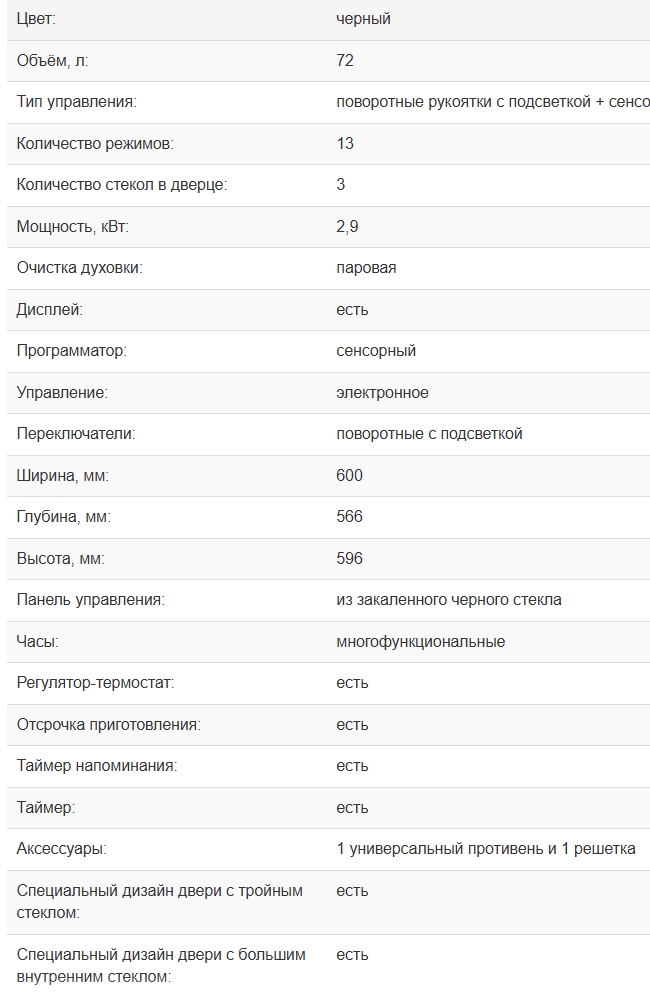This screenshot has width=650, height=1004.
Task: Click the modes count value "13"
Action: pyautogui.click(x=345, y=144)
